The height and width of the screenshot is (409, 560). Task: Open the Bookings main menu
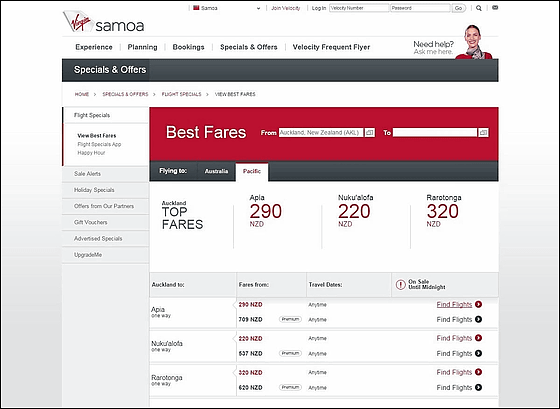[x=188, y=47]
